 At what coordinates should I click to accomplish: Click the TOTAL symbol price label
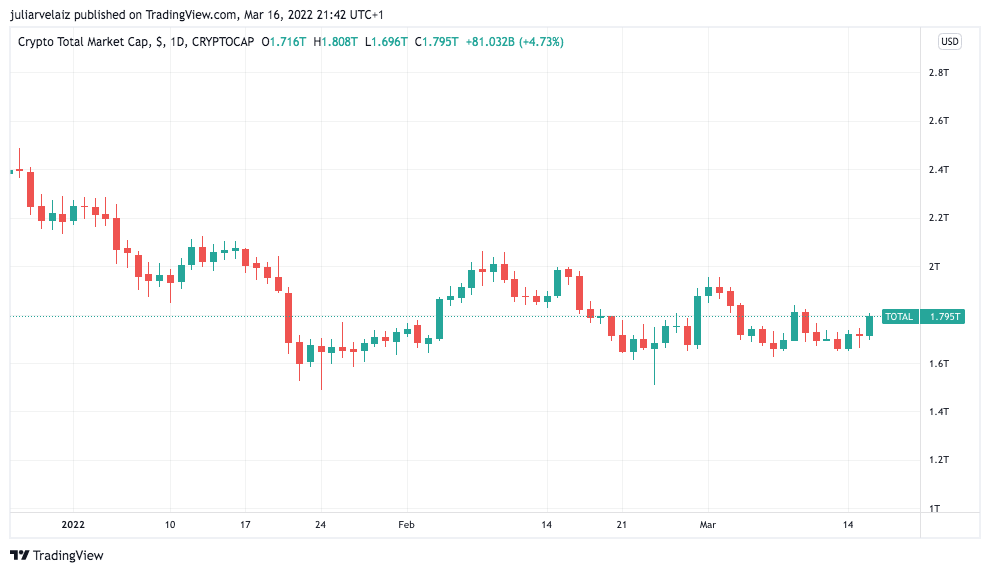pyautogui.click(x=899, y=317)
